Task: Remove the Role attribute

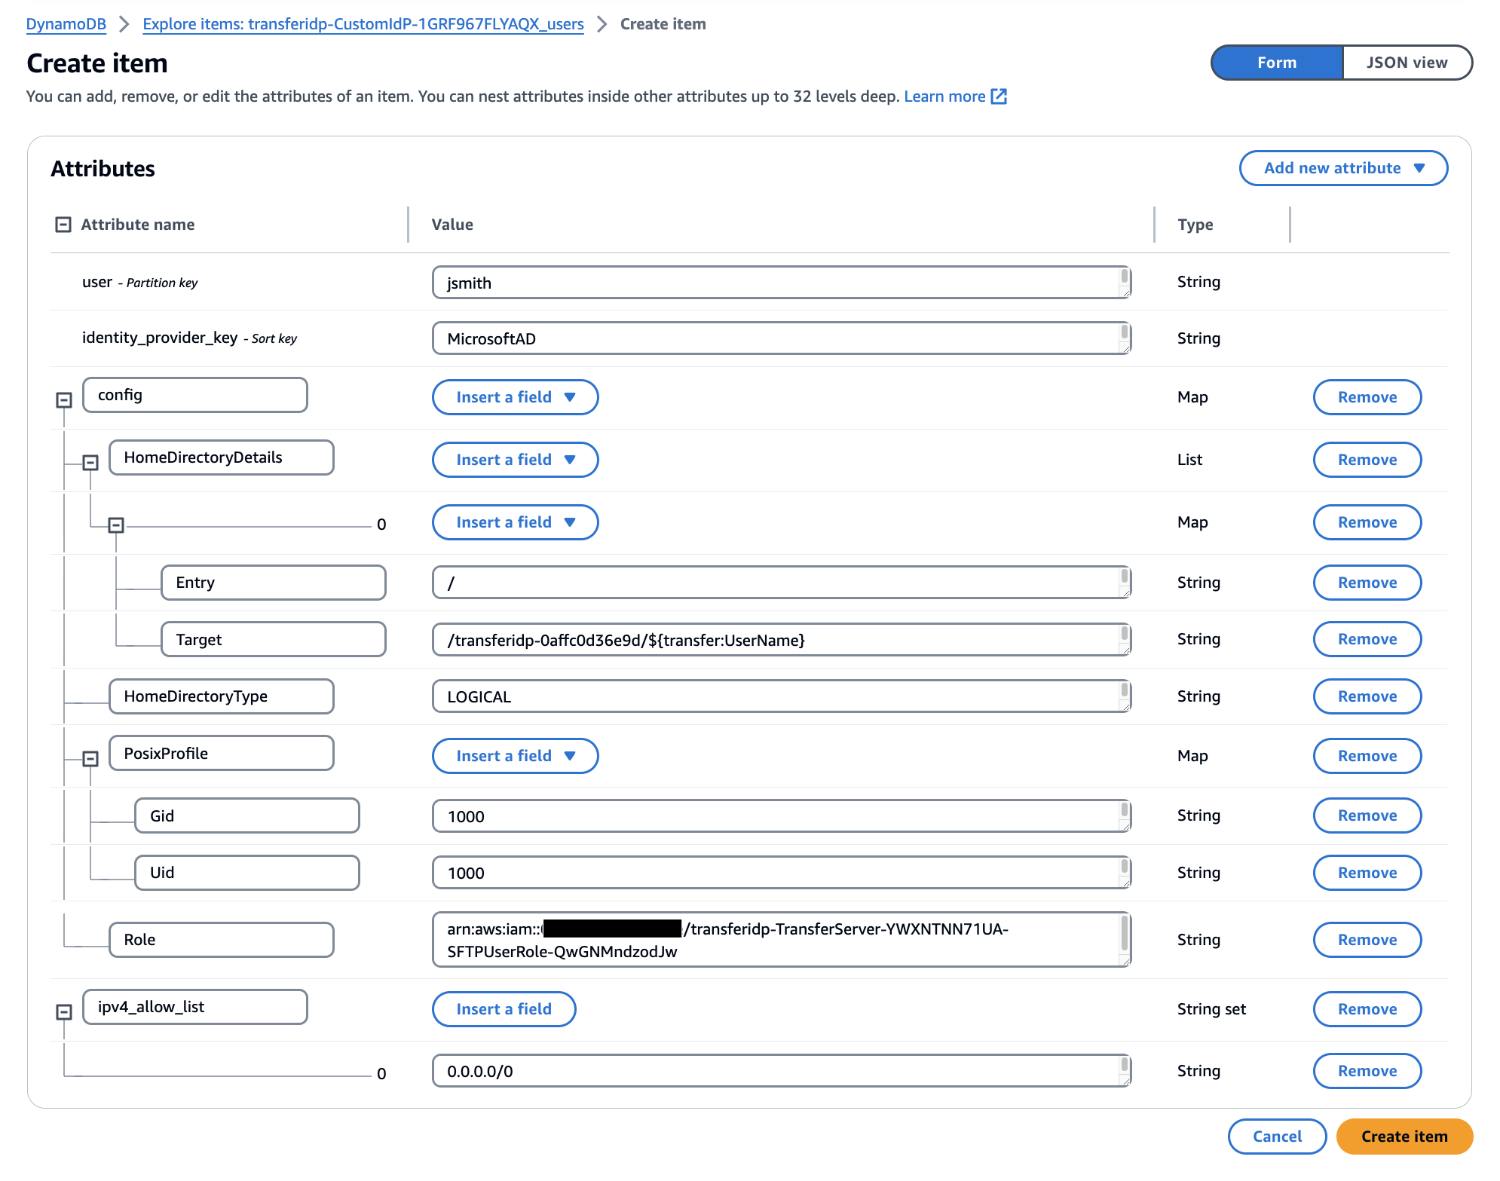Action: coord(1366,939)
